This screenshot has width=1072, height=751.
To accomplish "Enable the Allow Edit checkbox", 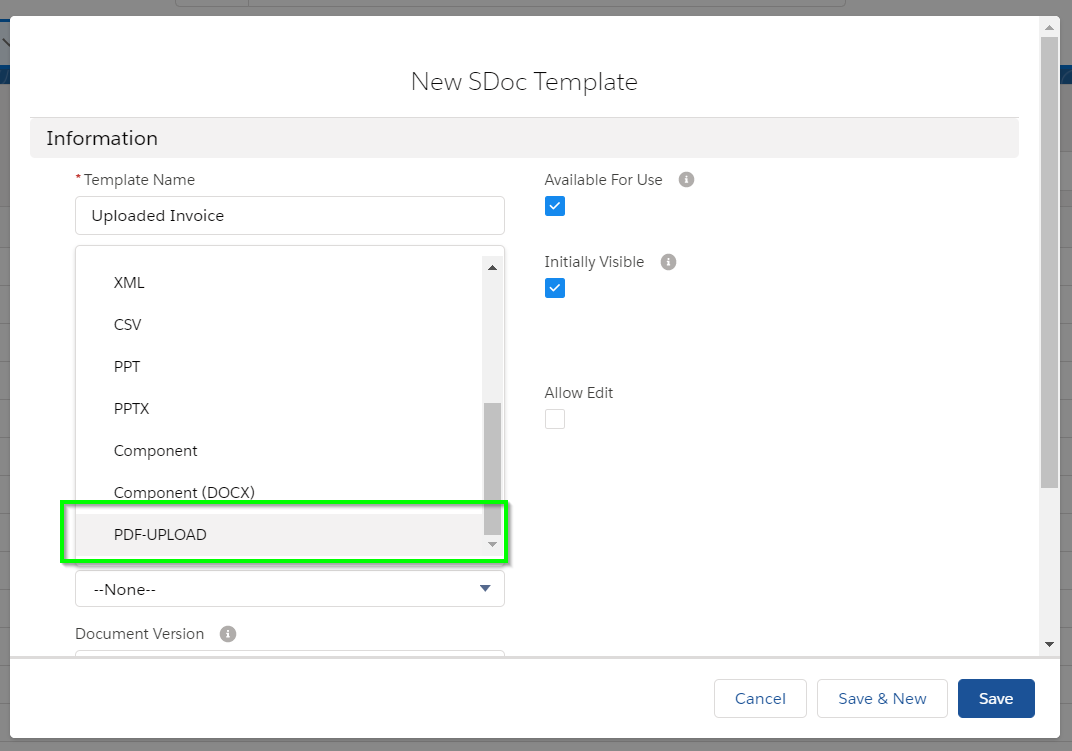I will [x=554, y=419].
